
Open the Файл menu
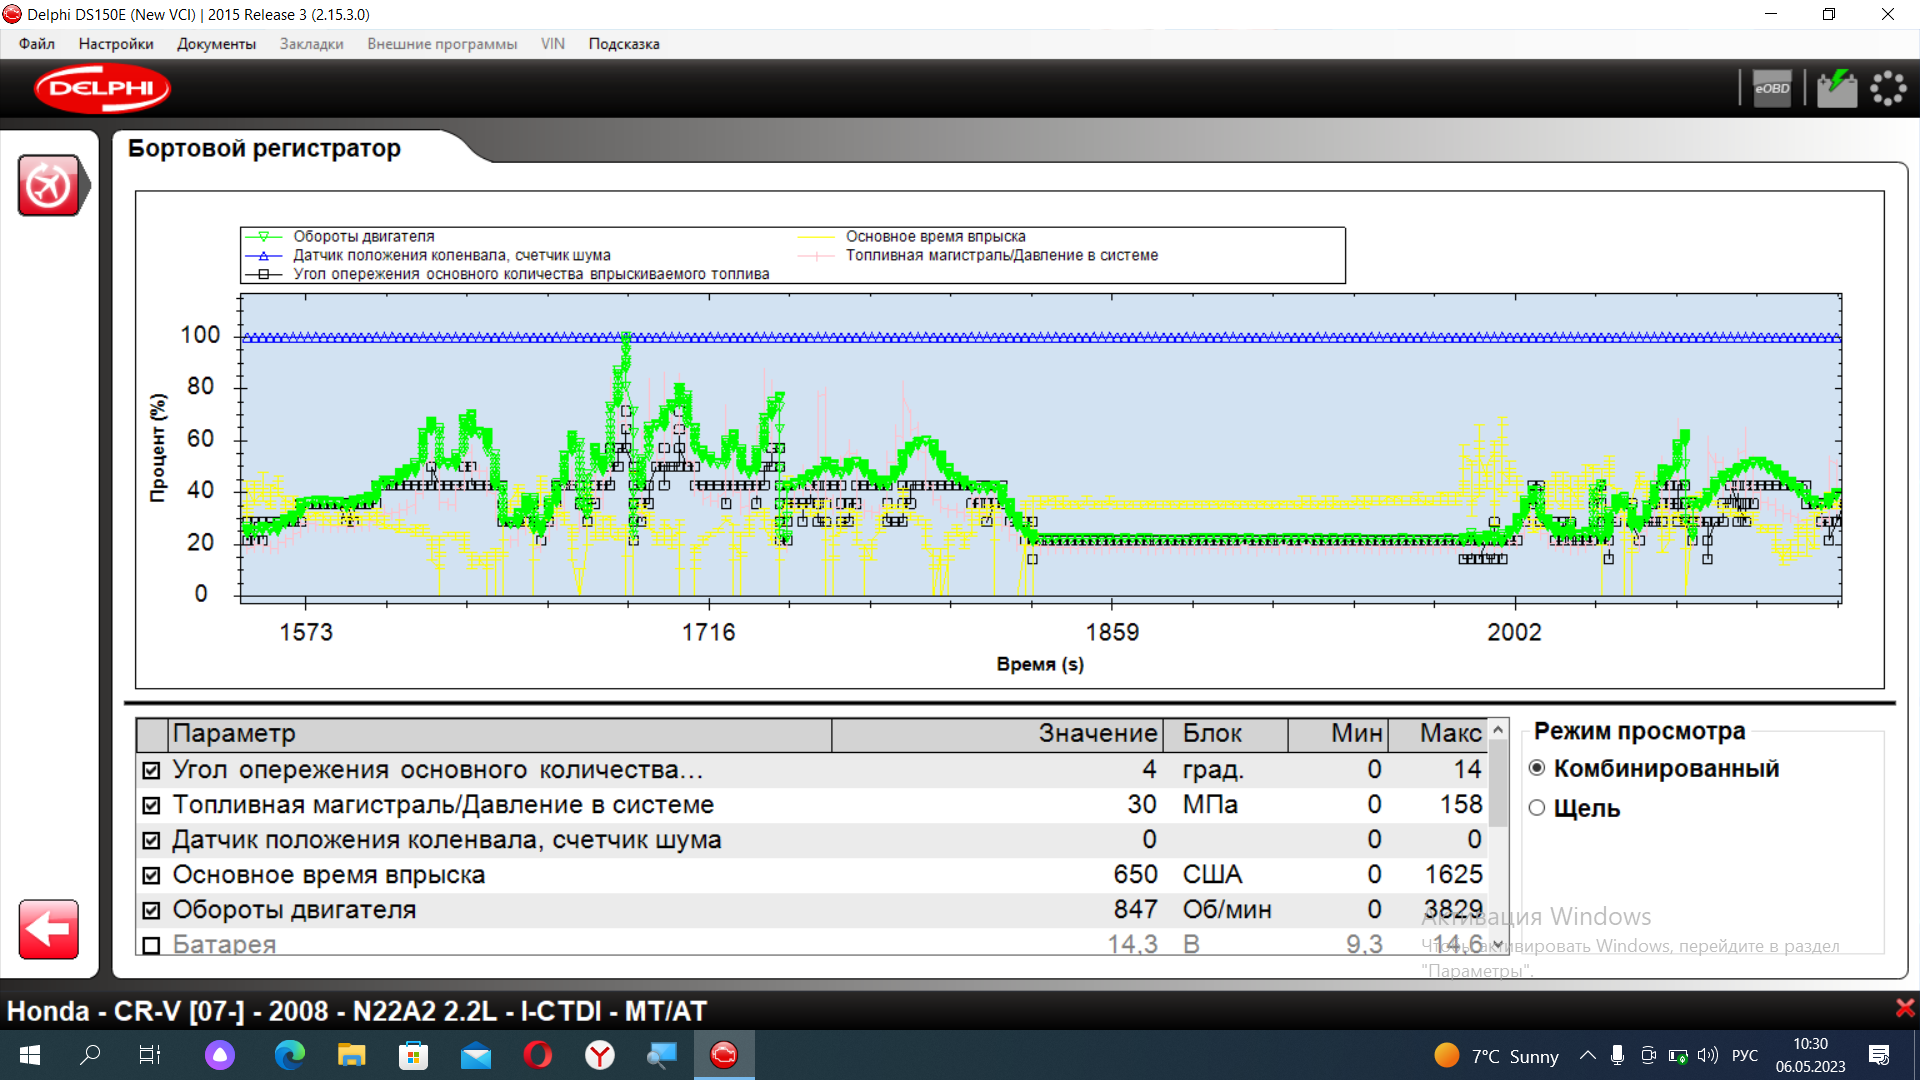coord(37,44)
